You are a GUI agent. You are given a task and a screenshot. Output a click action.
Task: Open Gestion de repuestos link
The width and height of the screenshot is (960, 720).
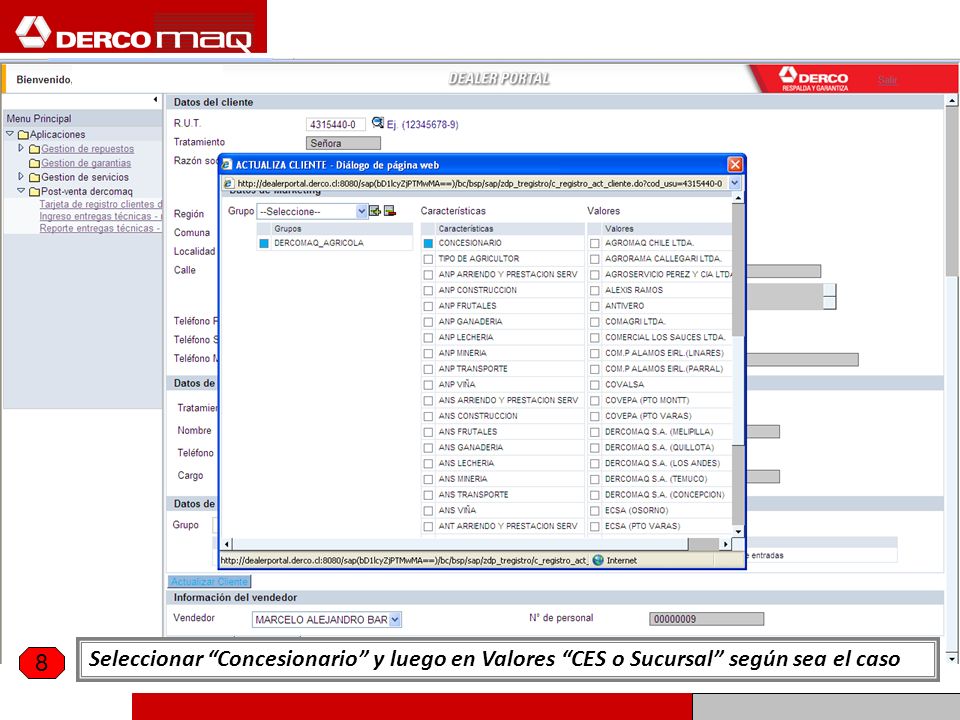[x=88, y=149]
